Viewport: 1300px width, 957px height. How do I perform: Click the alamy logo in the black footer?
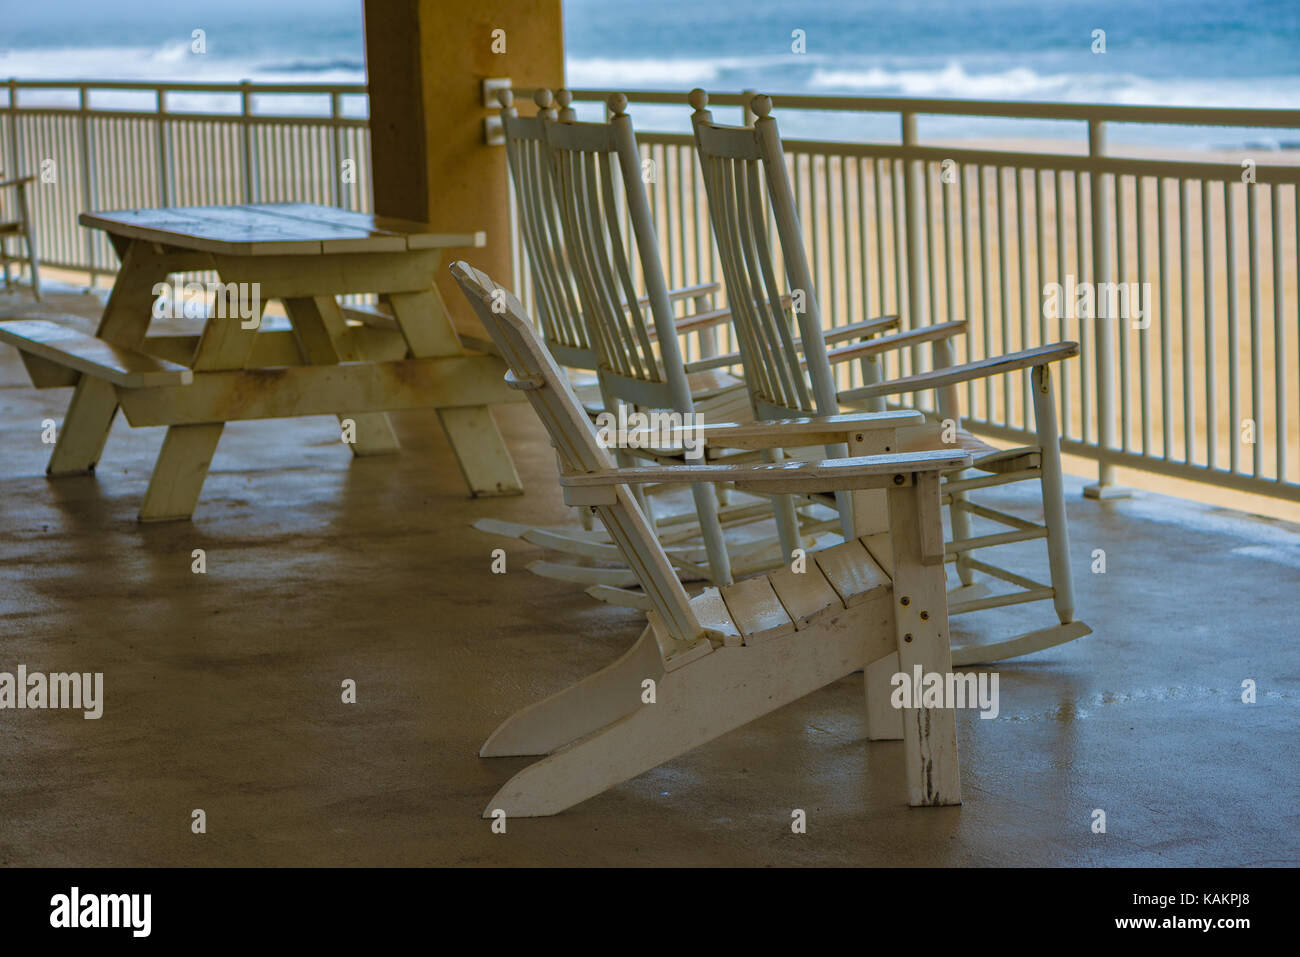(101, 912)
